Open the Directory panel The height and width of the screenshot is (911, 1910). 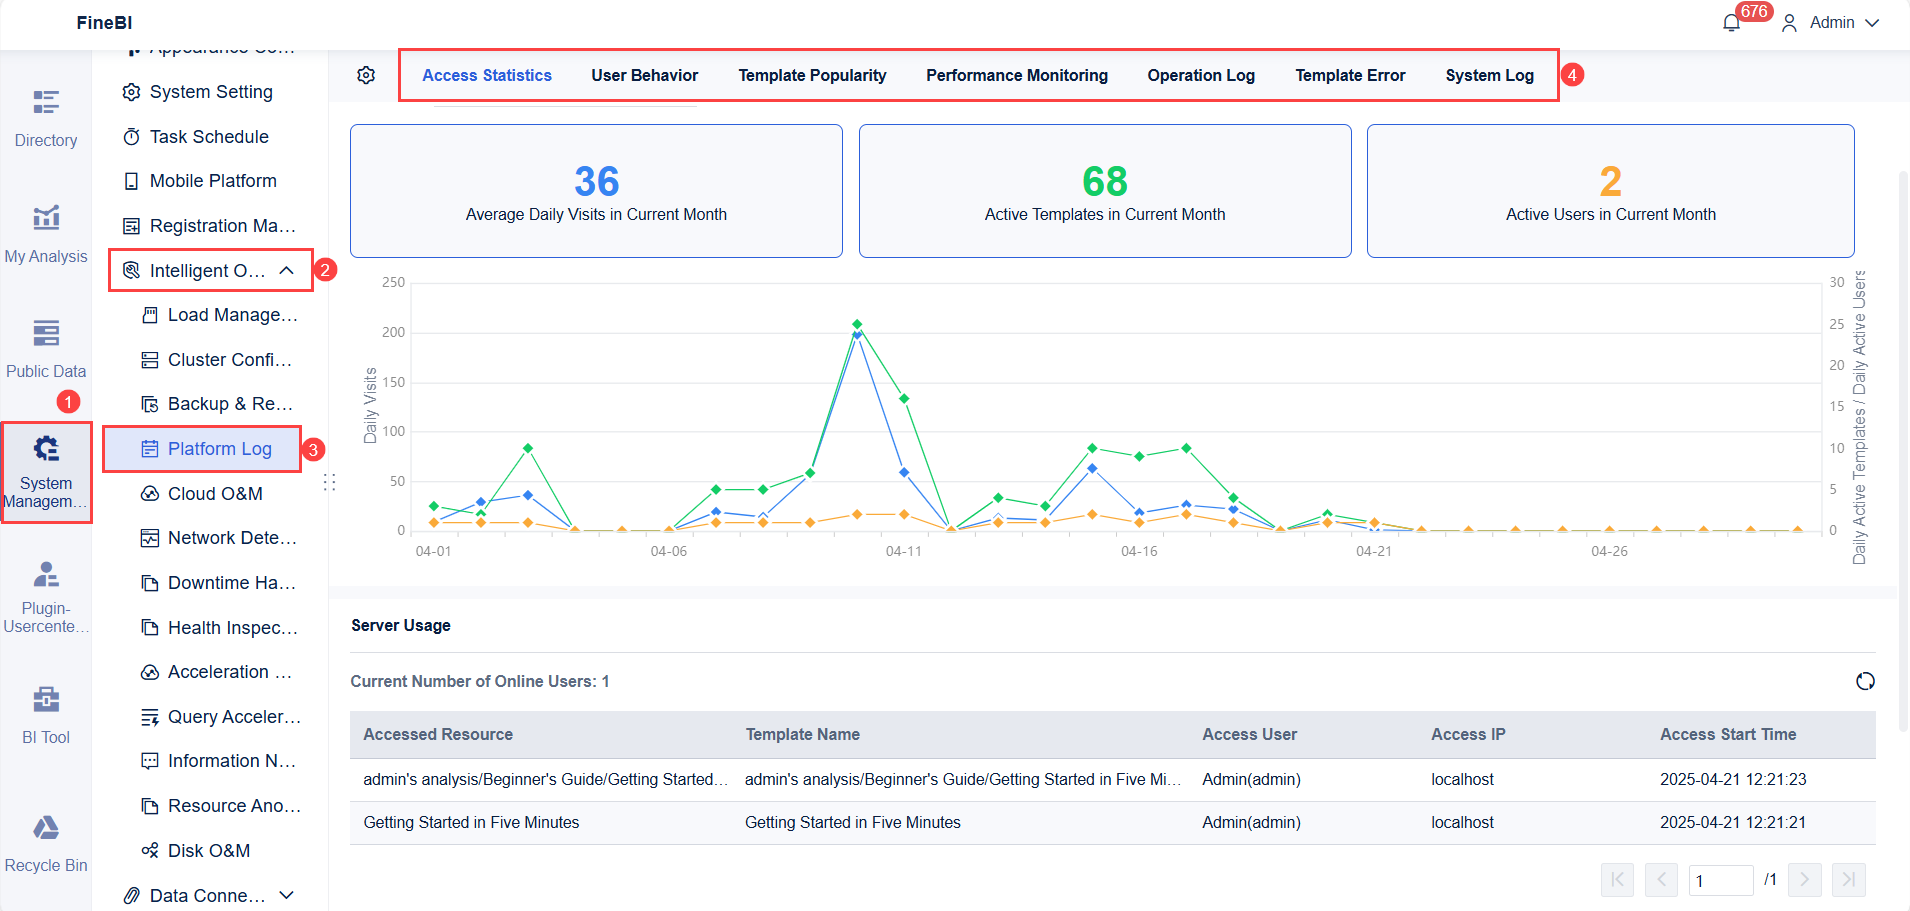click(45, 115)
